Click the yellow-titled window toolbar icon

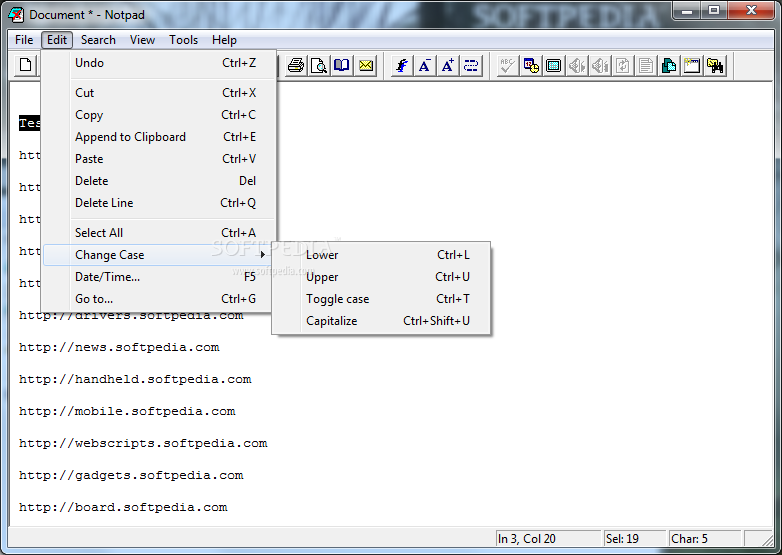pos(692,65)
